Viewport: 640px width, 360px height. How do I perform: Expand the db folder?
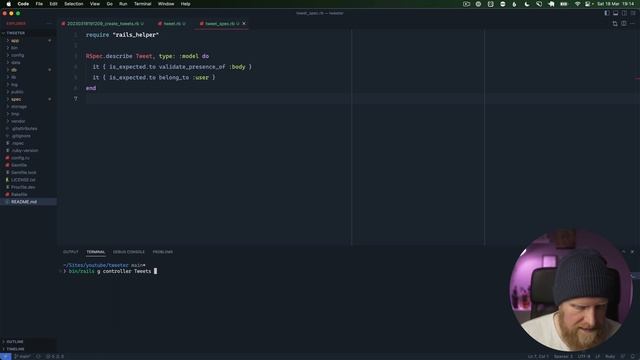[14, 70]
